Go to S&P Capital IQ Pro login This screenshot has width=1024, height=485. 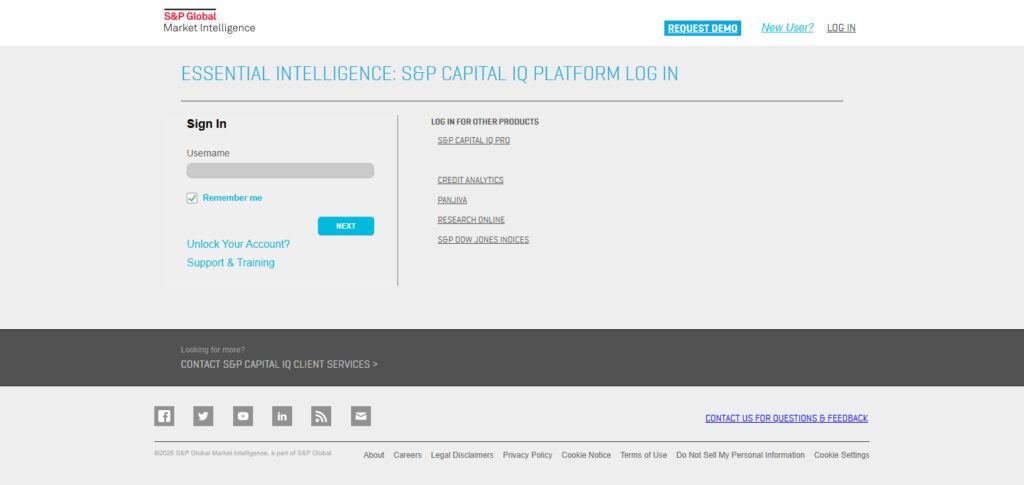pyautogui.click(x=473, y=140)
